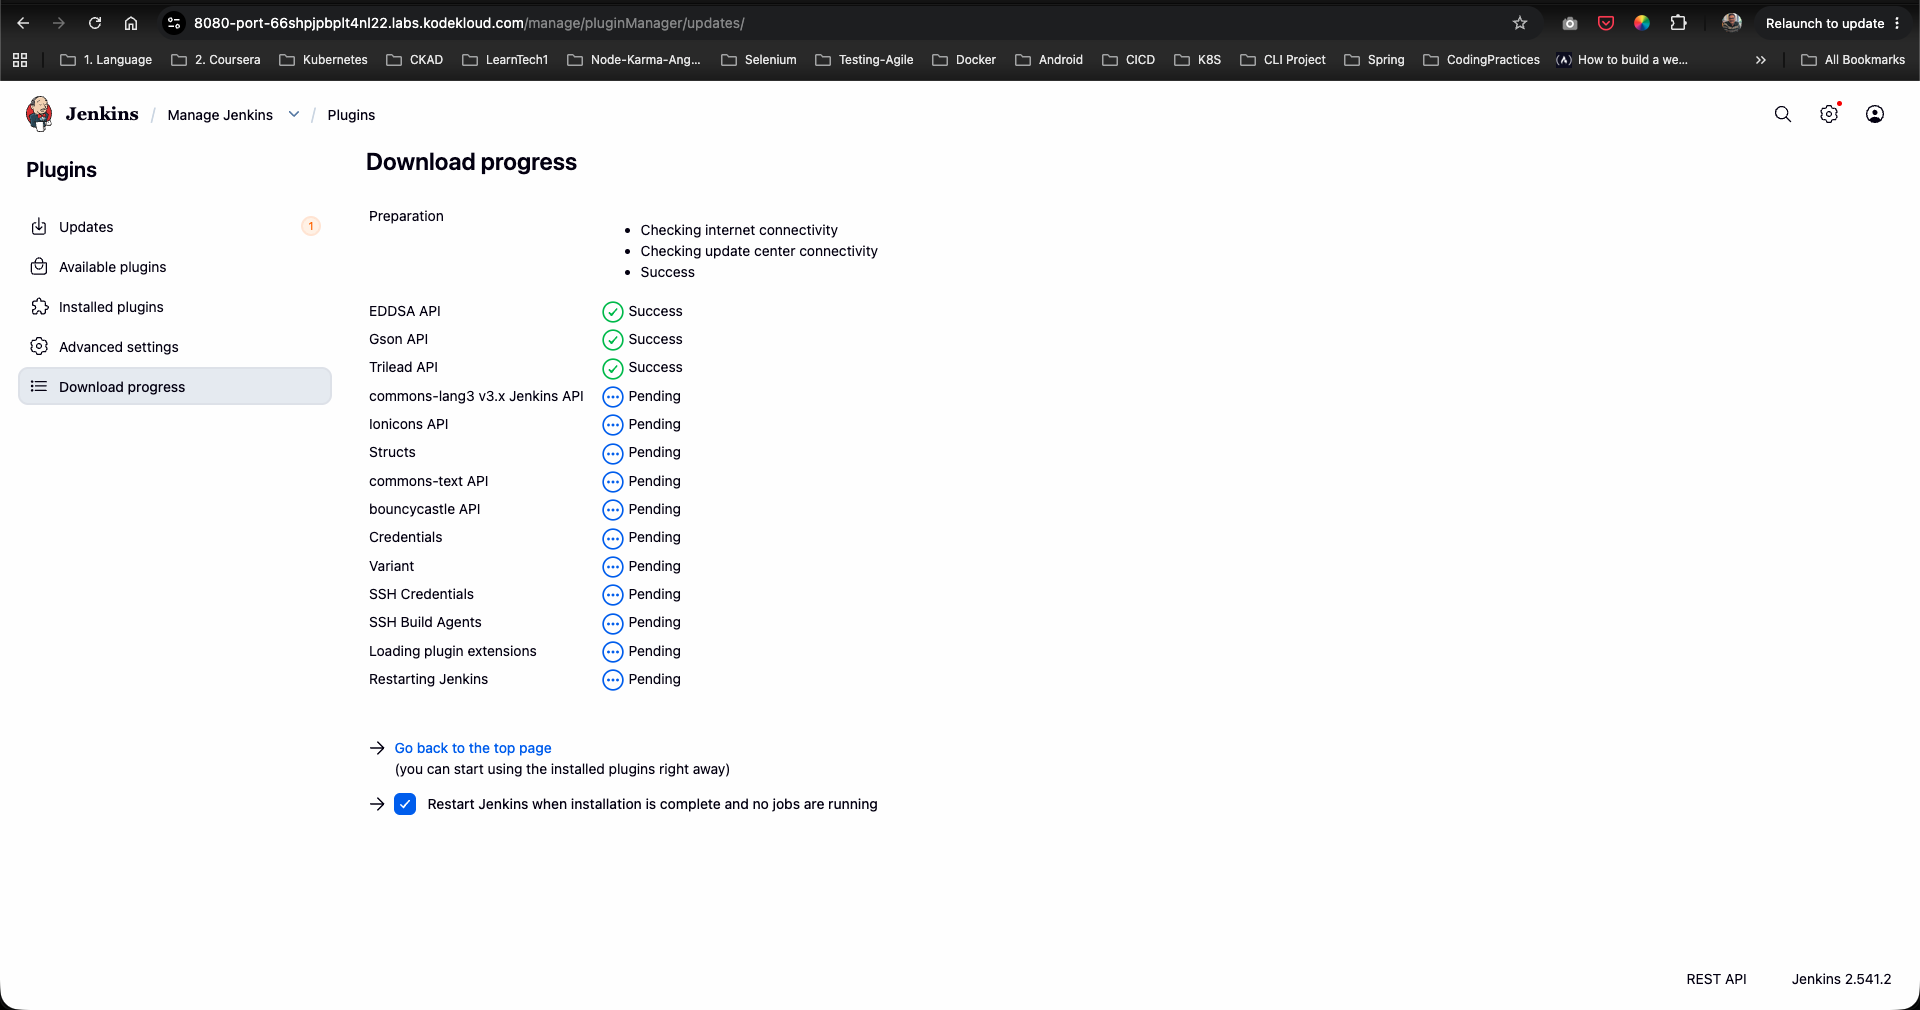Click browser back arrow
The height and width of the screenshot is (1010, 1920).
click(23, 23)
